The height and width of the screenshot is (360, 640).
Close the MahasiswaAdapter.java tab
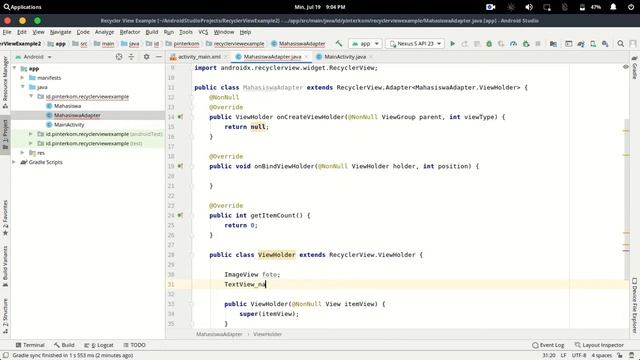307,57
